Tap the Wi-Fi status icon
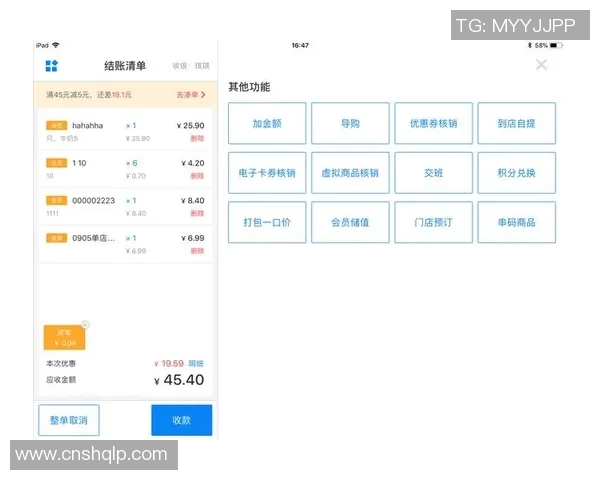Image resolution: width=600 pixels, height=480 pixels. [56, 45]
